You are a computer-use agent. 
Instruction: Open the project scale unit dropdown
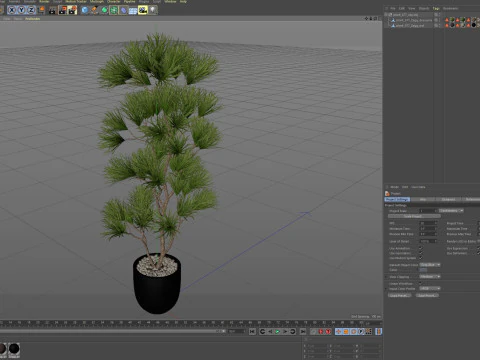tap(451, 211)
